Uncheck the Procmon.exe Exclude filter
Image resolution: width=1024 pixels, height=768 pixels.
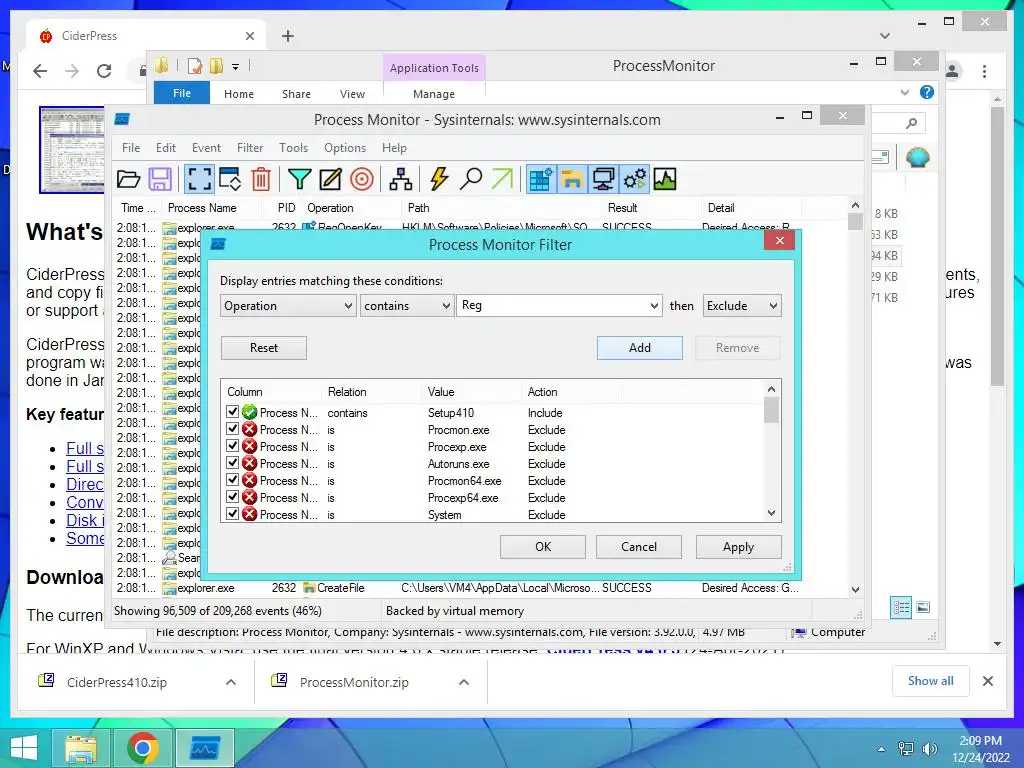232,429
